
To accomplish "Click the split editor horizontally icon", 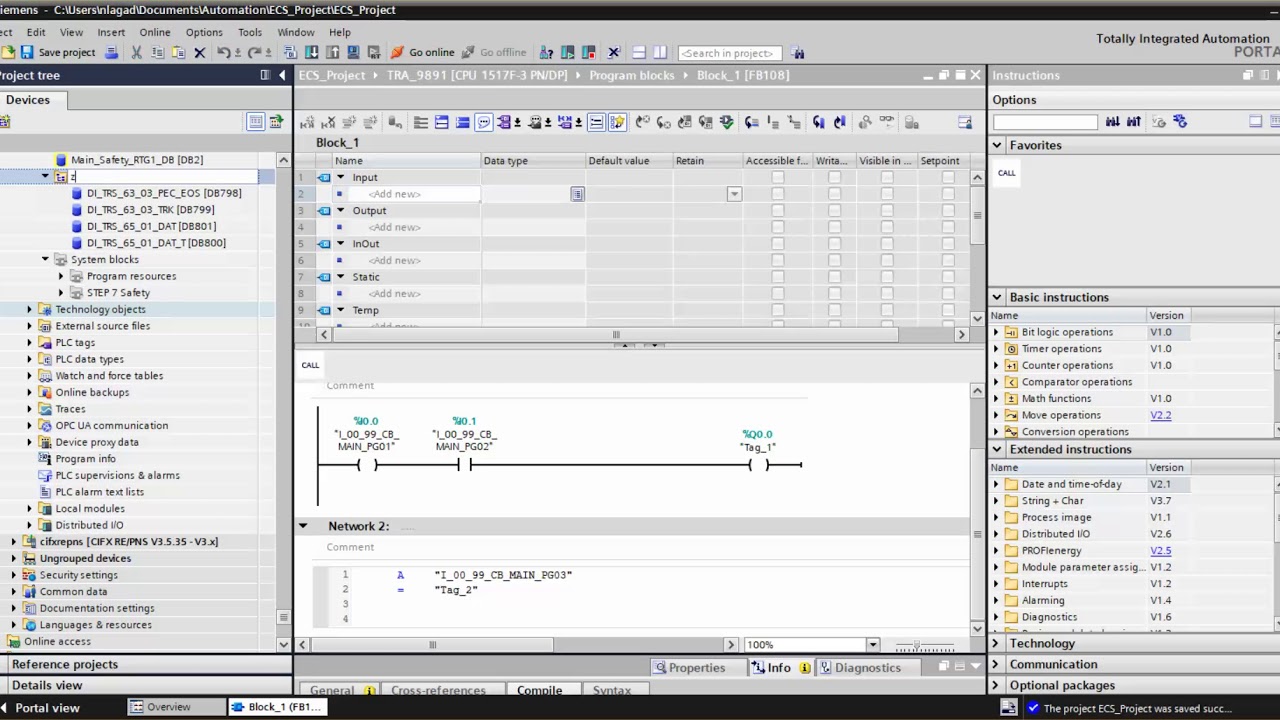I will point(638,52).
